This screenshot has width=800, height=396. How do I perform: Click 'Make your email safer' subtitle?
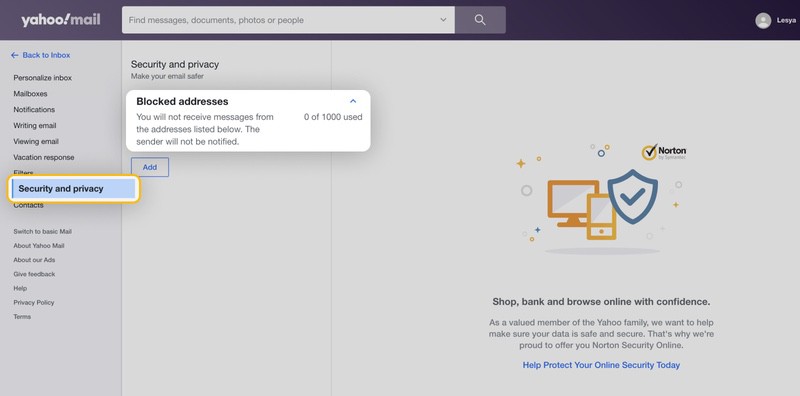pos(167,77)
